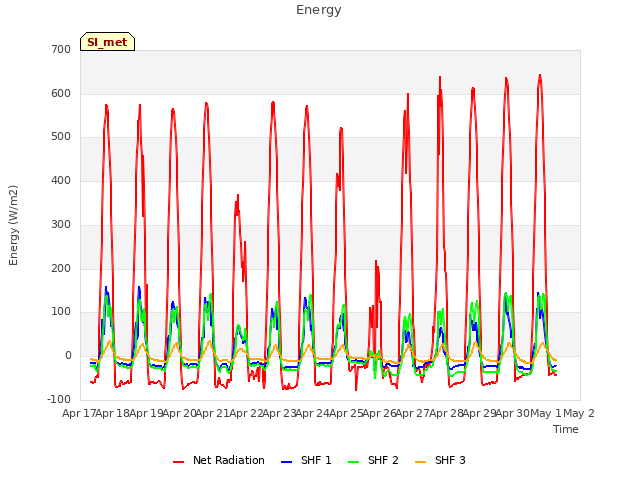The height and width of the screenshot is (480, 640).
Task: Click the Energy (W/m2) y-axis label
Action: pyautogui.click(x=13, y=225)
